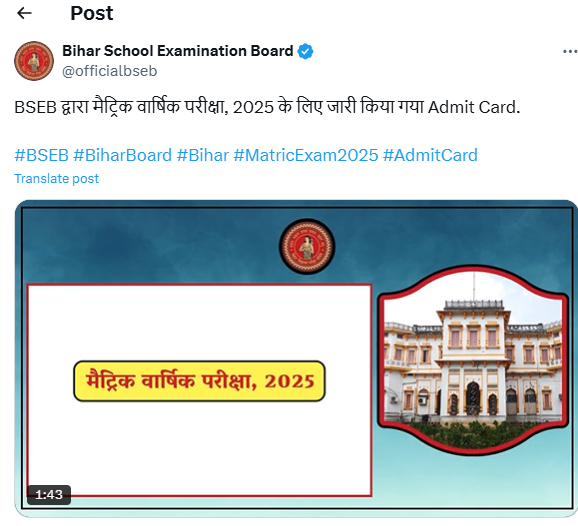Viewport: 578px width, 526px height.
Task: Open Bihar School Examination Board profile avatar
Action: pos(34,61)
